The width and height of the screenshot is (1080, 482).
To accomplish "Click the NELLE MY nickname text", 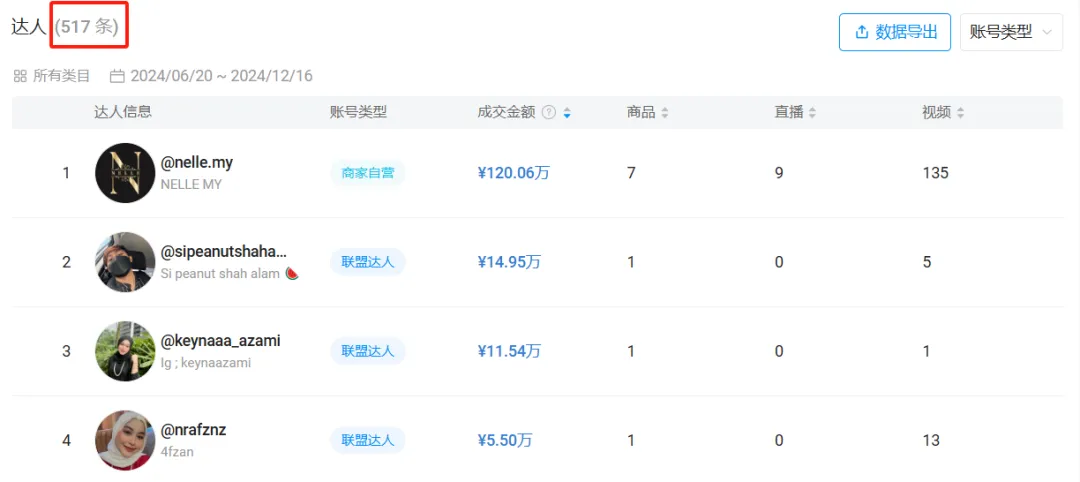I will [x=191, y=185].
